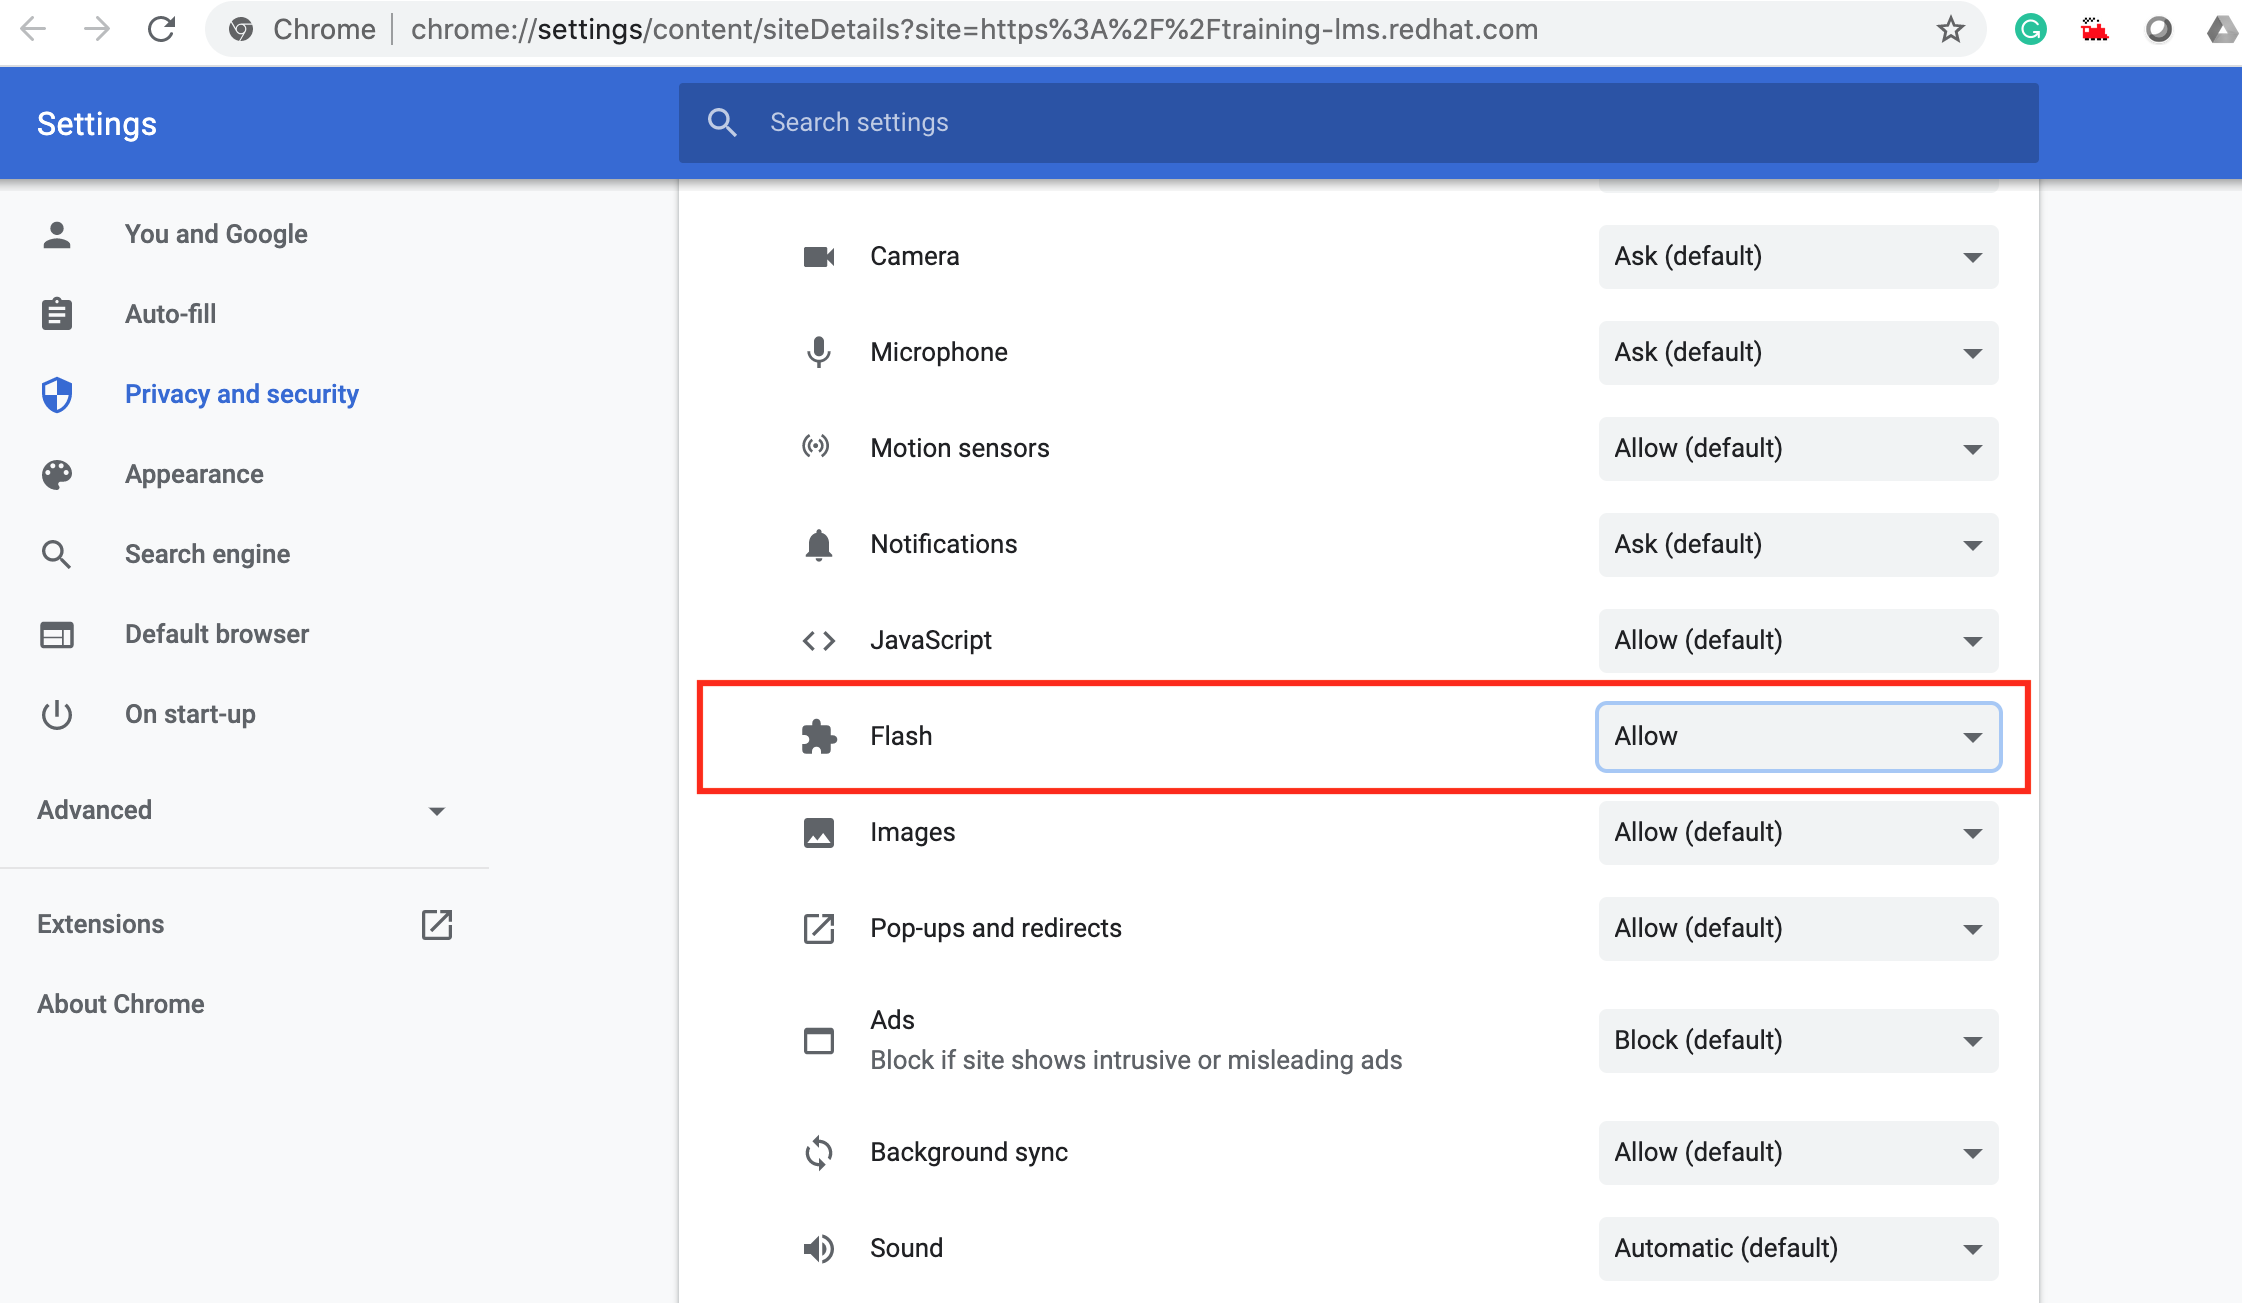Viewport: 2242px width, 1303px height.
Task: Go to Appearance settings
Action: click(194, 474)
